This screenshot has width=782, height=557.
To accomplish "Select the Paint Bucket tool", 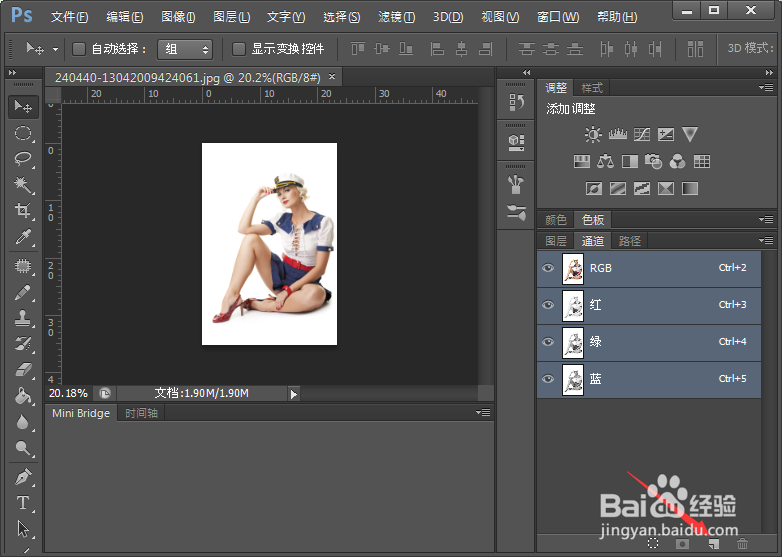I will click(23, 396).
